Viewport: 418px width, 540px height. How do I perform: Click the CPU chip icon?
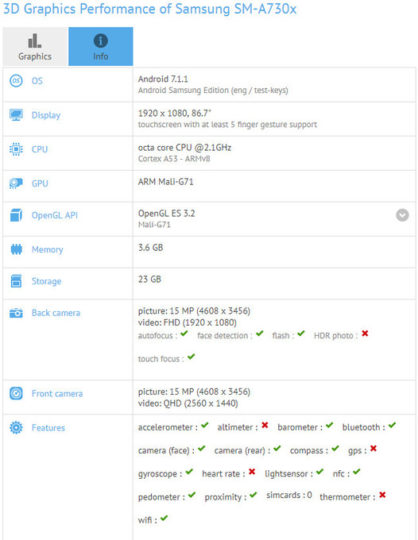click(16, 149)
